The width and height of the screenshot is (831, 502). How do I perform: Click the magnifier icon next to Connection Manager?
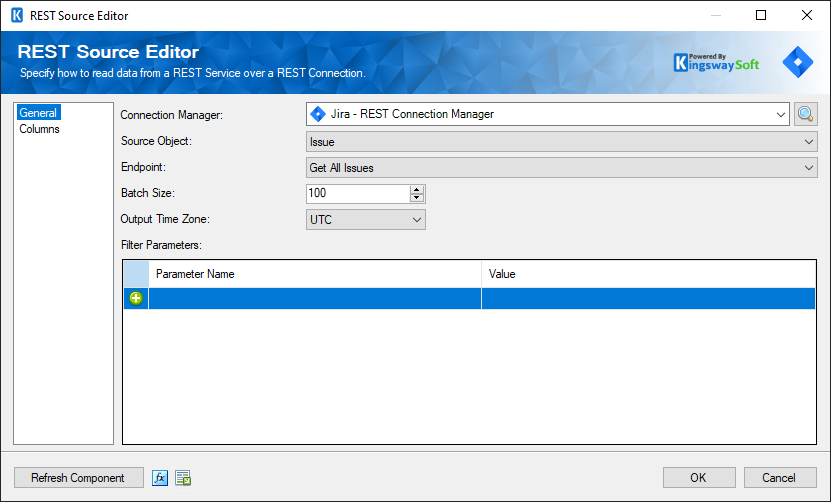point(806,114)
